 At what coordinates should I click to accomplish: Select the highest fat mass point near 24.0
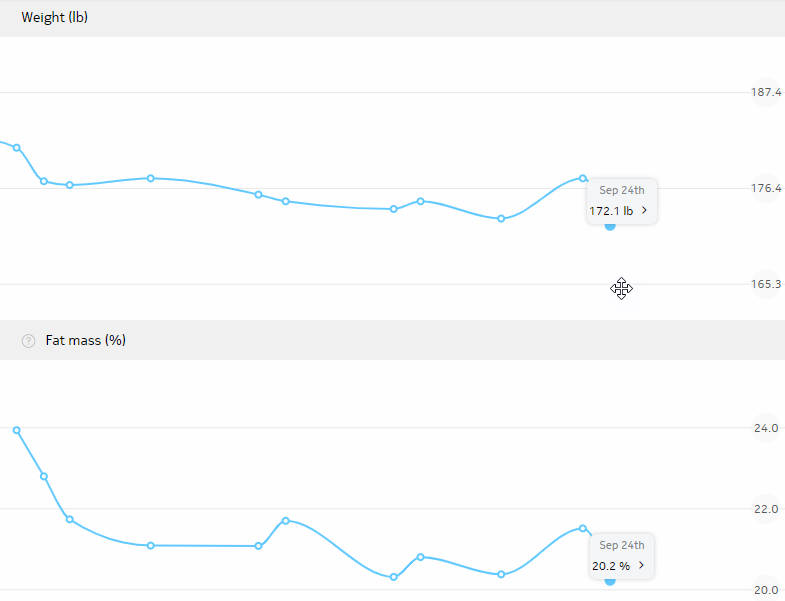[17, 430]
